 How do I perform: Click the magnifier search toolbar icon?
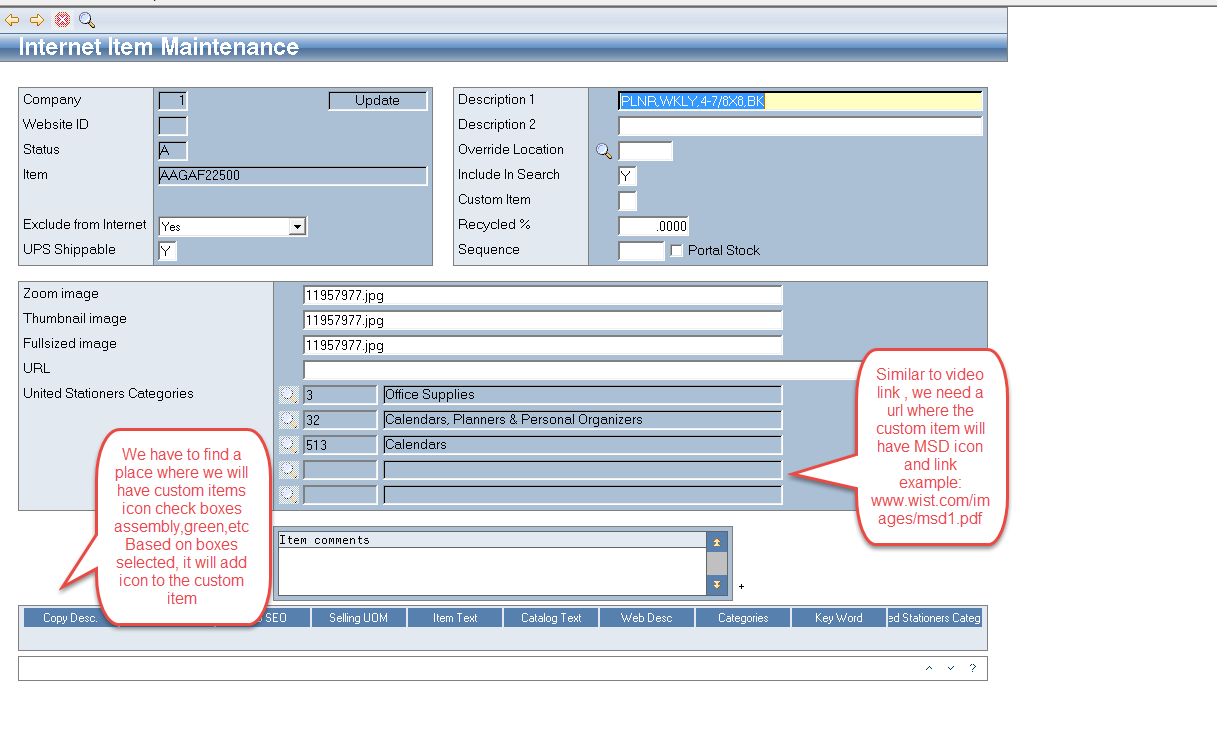pos(87,19)
